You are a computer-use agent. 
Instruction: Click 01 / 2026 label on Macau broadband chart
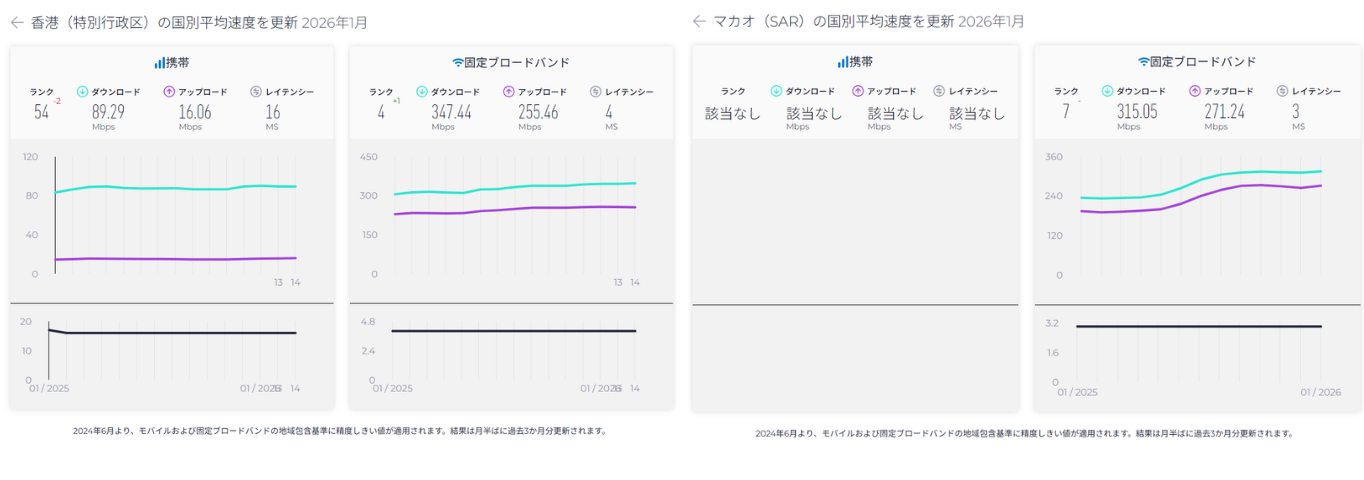(1320, 392)
